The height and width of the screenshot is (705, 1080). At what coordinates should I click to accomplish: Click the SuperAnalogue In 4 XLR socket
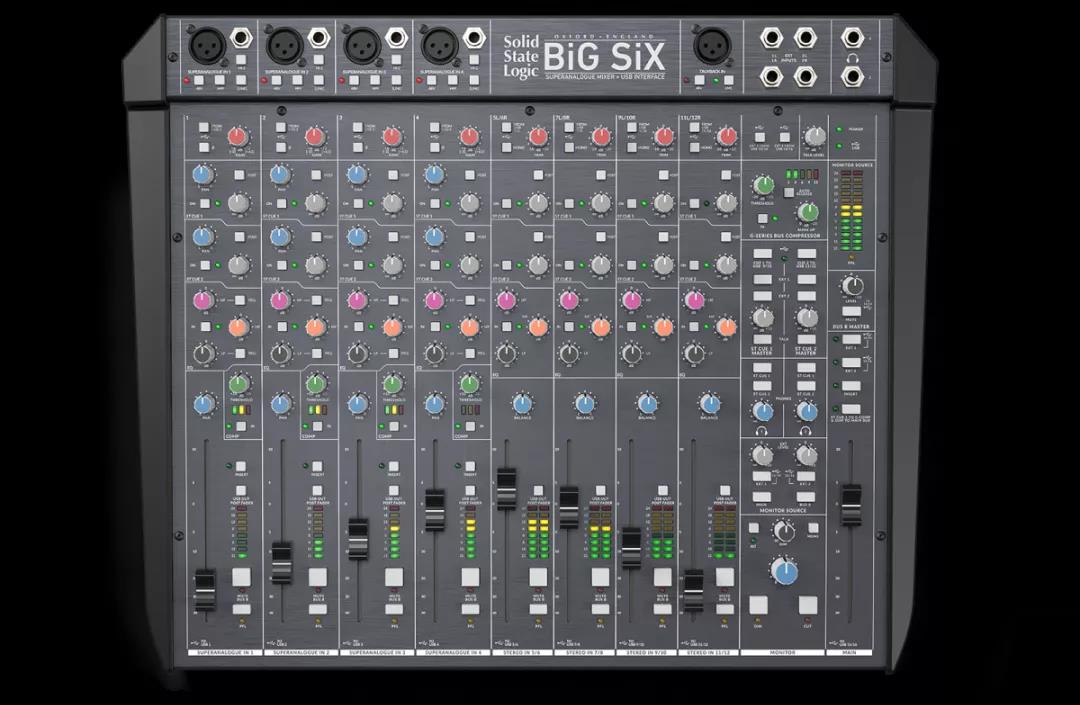[440, 45]
